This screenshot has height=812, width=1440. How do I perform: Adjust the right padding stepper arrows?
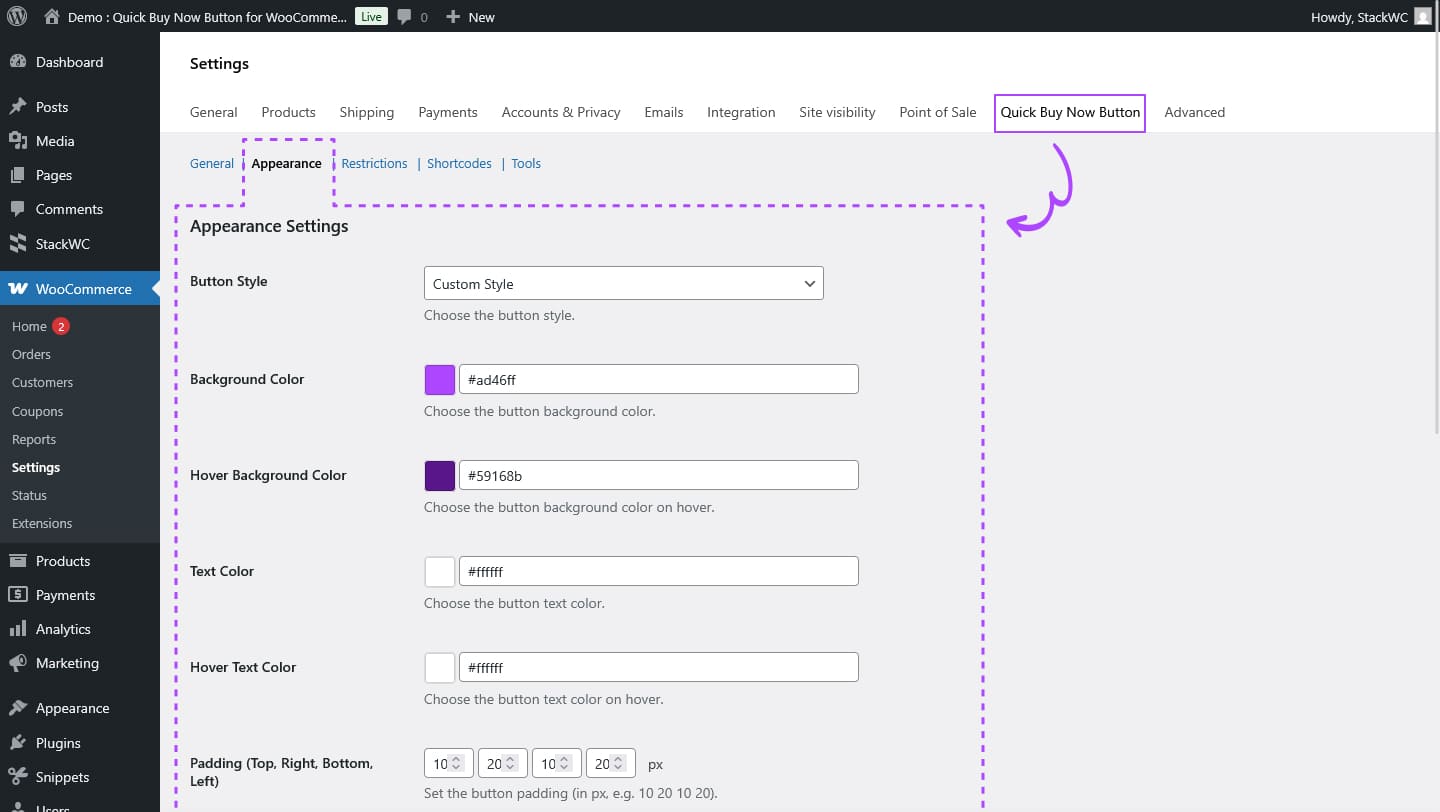pyautogui.click(x=510, y=764)
